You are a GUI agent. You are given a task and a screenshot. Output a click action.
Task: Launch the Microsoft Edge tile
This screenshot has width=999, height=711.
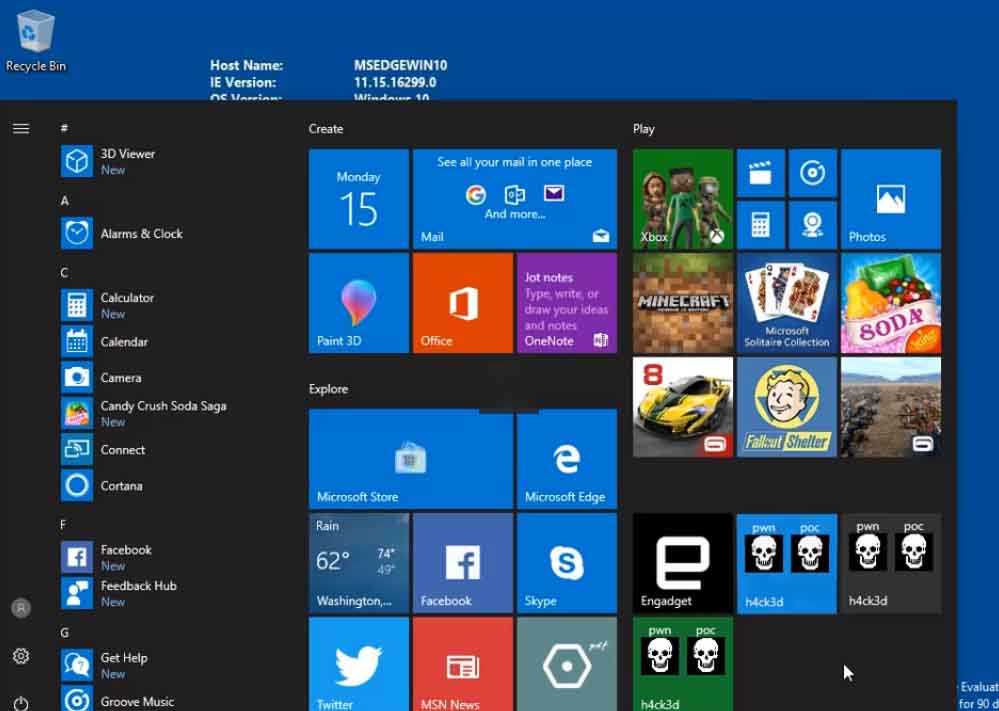pos(567,459)
